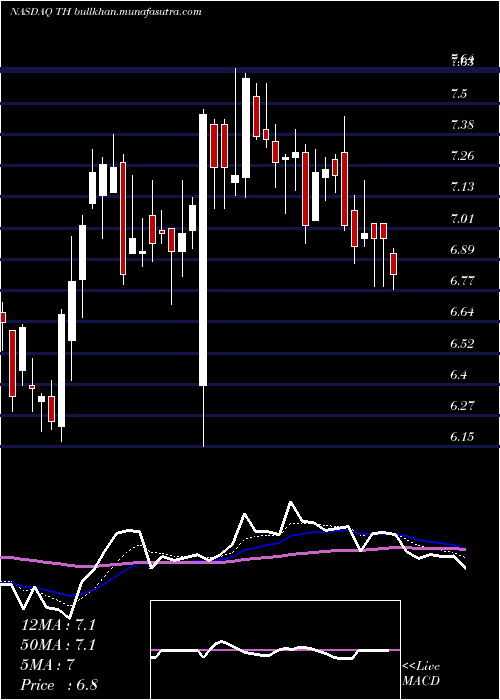Click the 7.26 price level label
This screenshot has width=500, height=700.
(462, 156)
